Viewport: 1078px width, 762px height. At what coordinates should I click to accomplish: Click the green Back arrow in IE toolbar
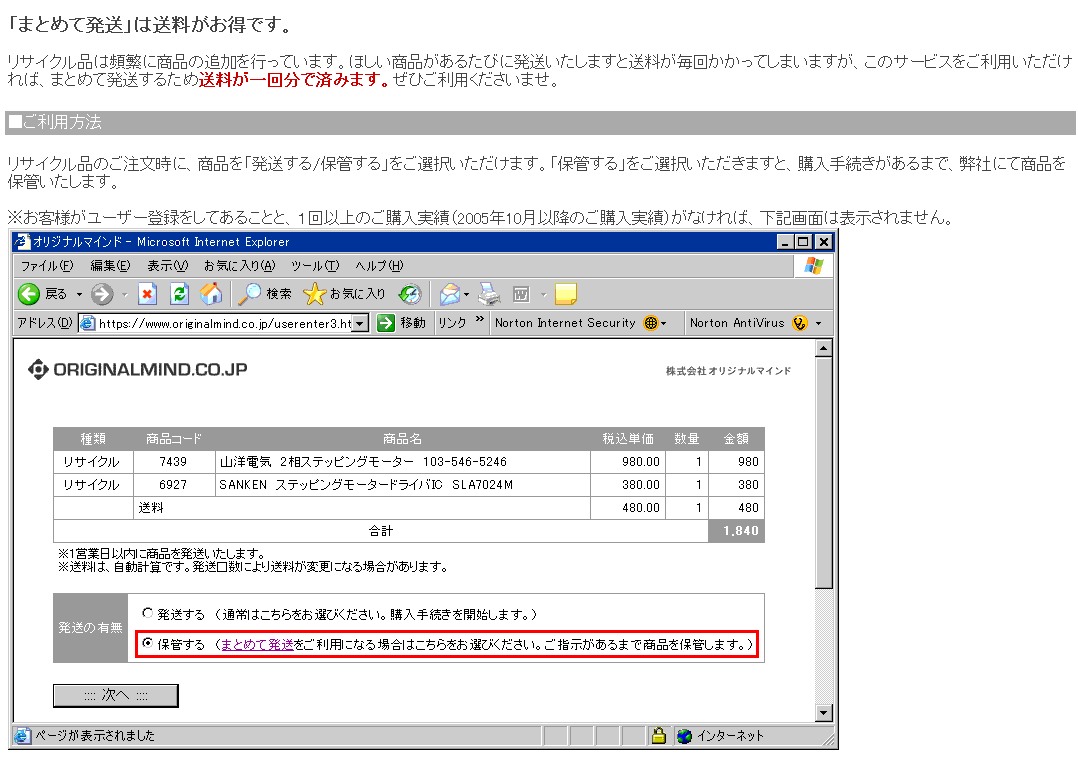click(29, 294)
